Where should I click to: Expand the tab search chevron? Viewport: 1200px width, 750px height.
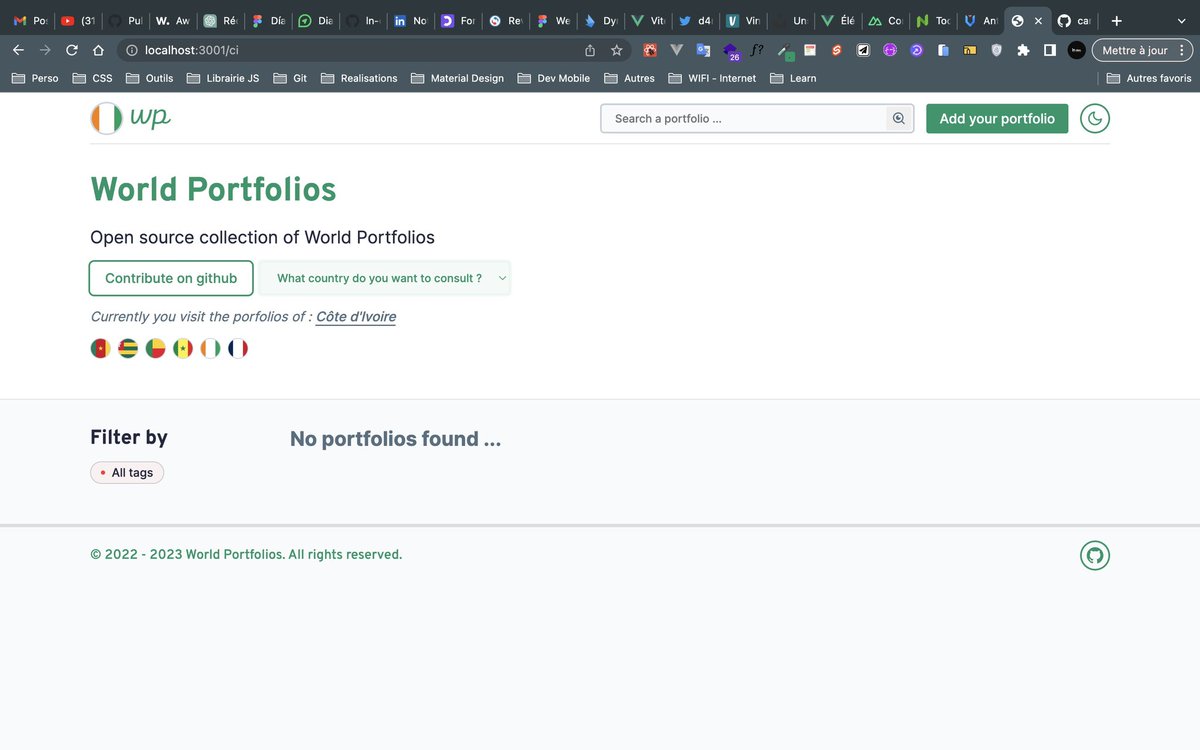pyautogui.click(x=1180, y=20)
